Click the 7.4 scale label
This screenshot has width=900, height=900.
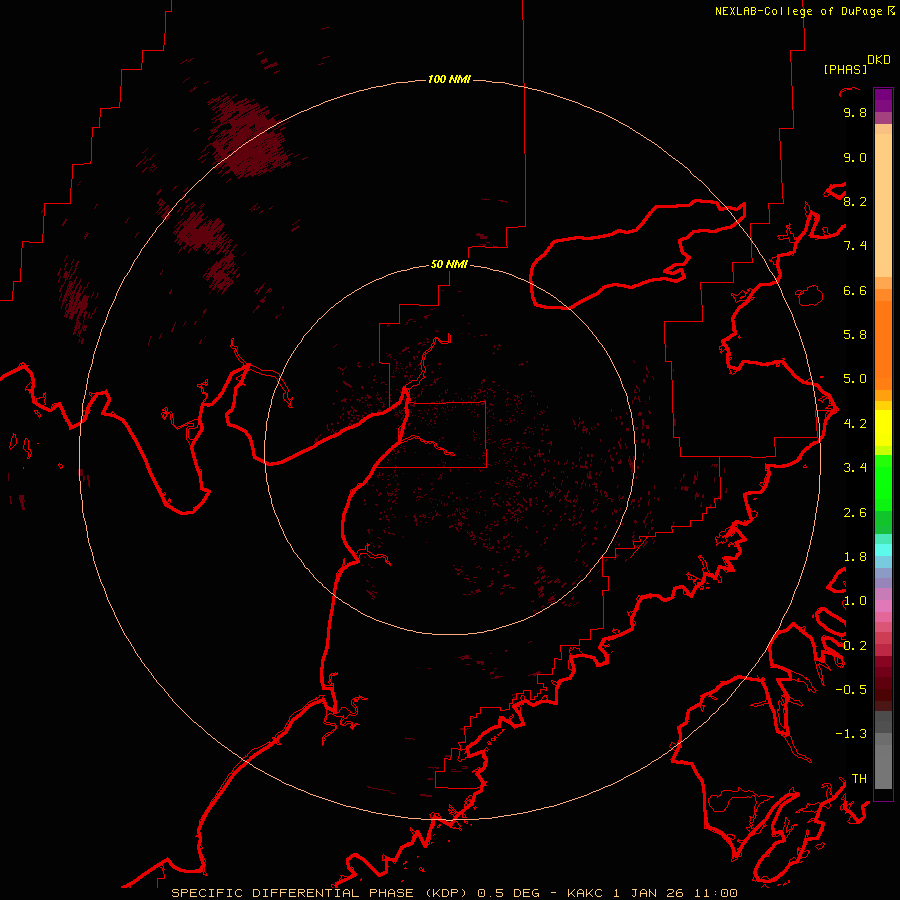855,246
